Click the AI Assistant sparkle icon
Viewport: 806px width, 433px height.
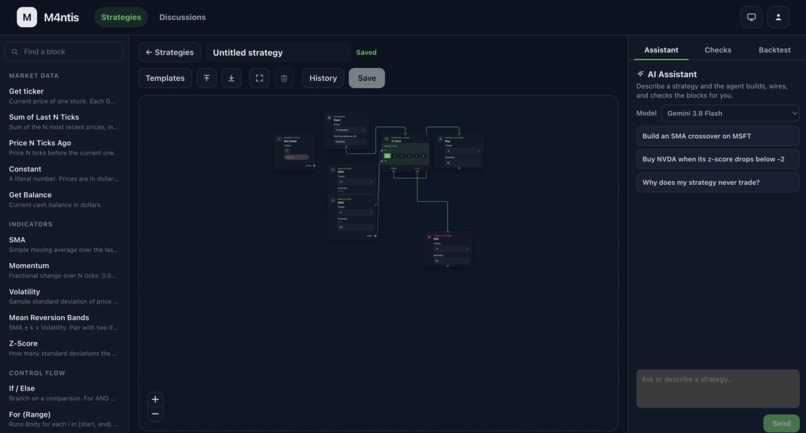(640, 74)
